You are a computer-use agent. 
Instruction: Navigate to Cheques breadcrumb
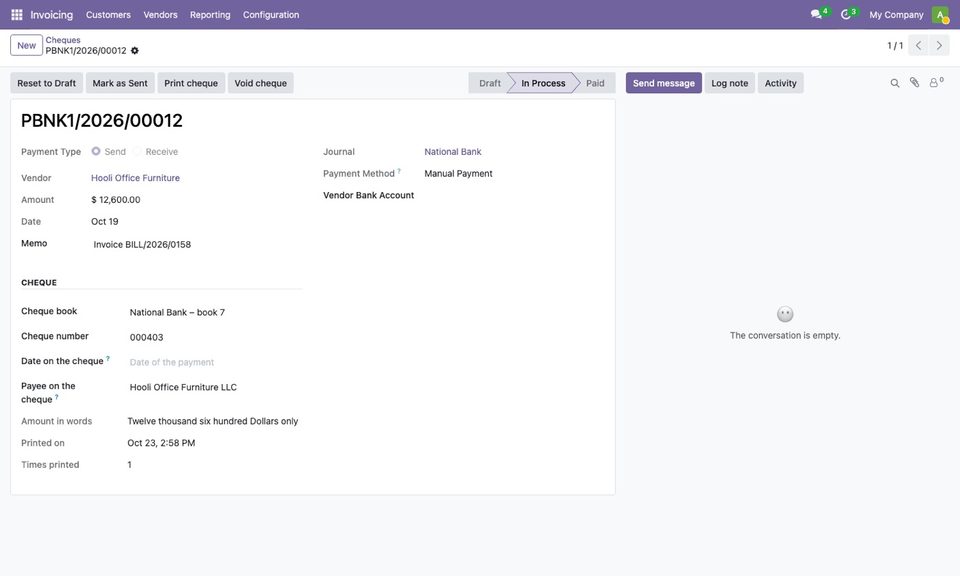point(63,40)
